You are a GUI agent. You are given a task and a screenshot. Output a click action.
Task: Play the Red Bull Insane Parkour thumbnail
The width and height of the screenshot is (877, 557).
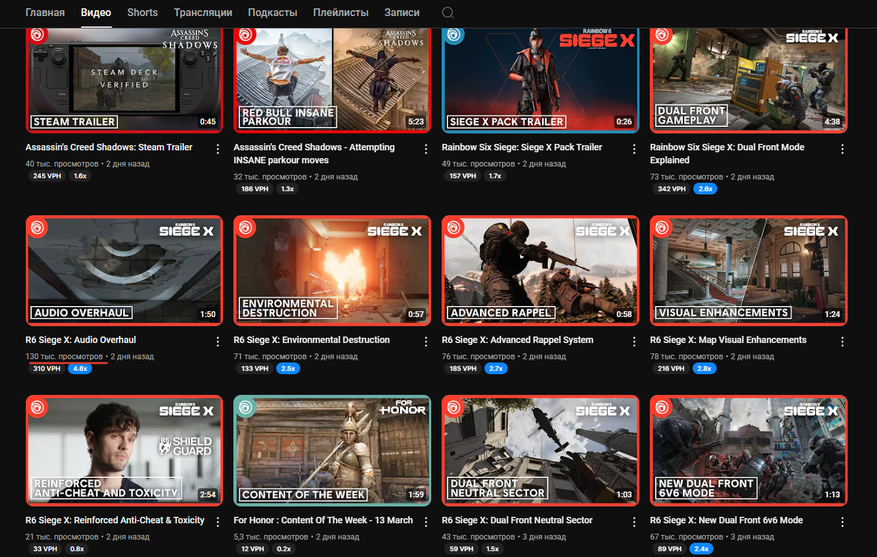(332, 79)
